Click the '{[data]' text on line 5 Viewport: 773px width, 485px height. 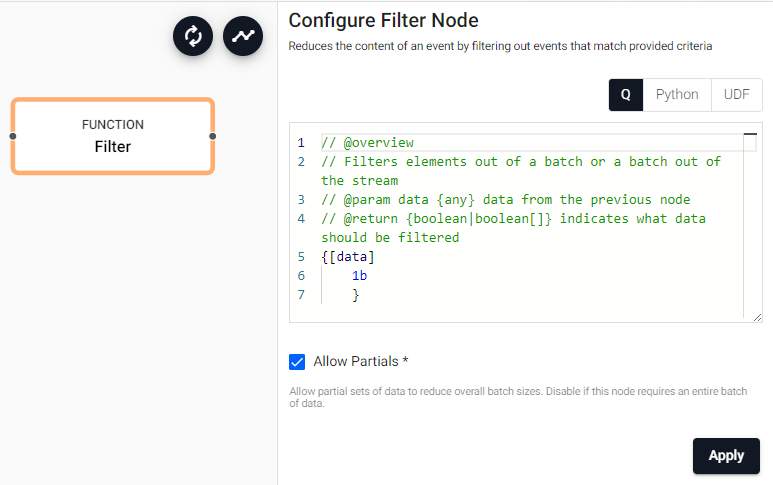[348, 257]
